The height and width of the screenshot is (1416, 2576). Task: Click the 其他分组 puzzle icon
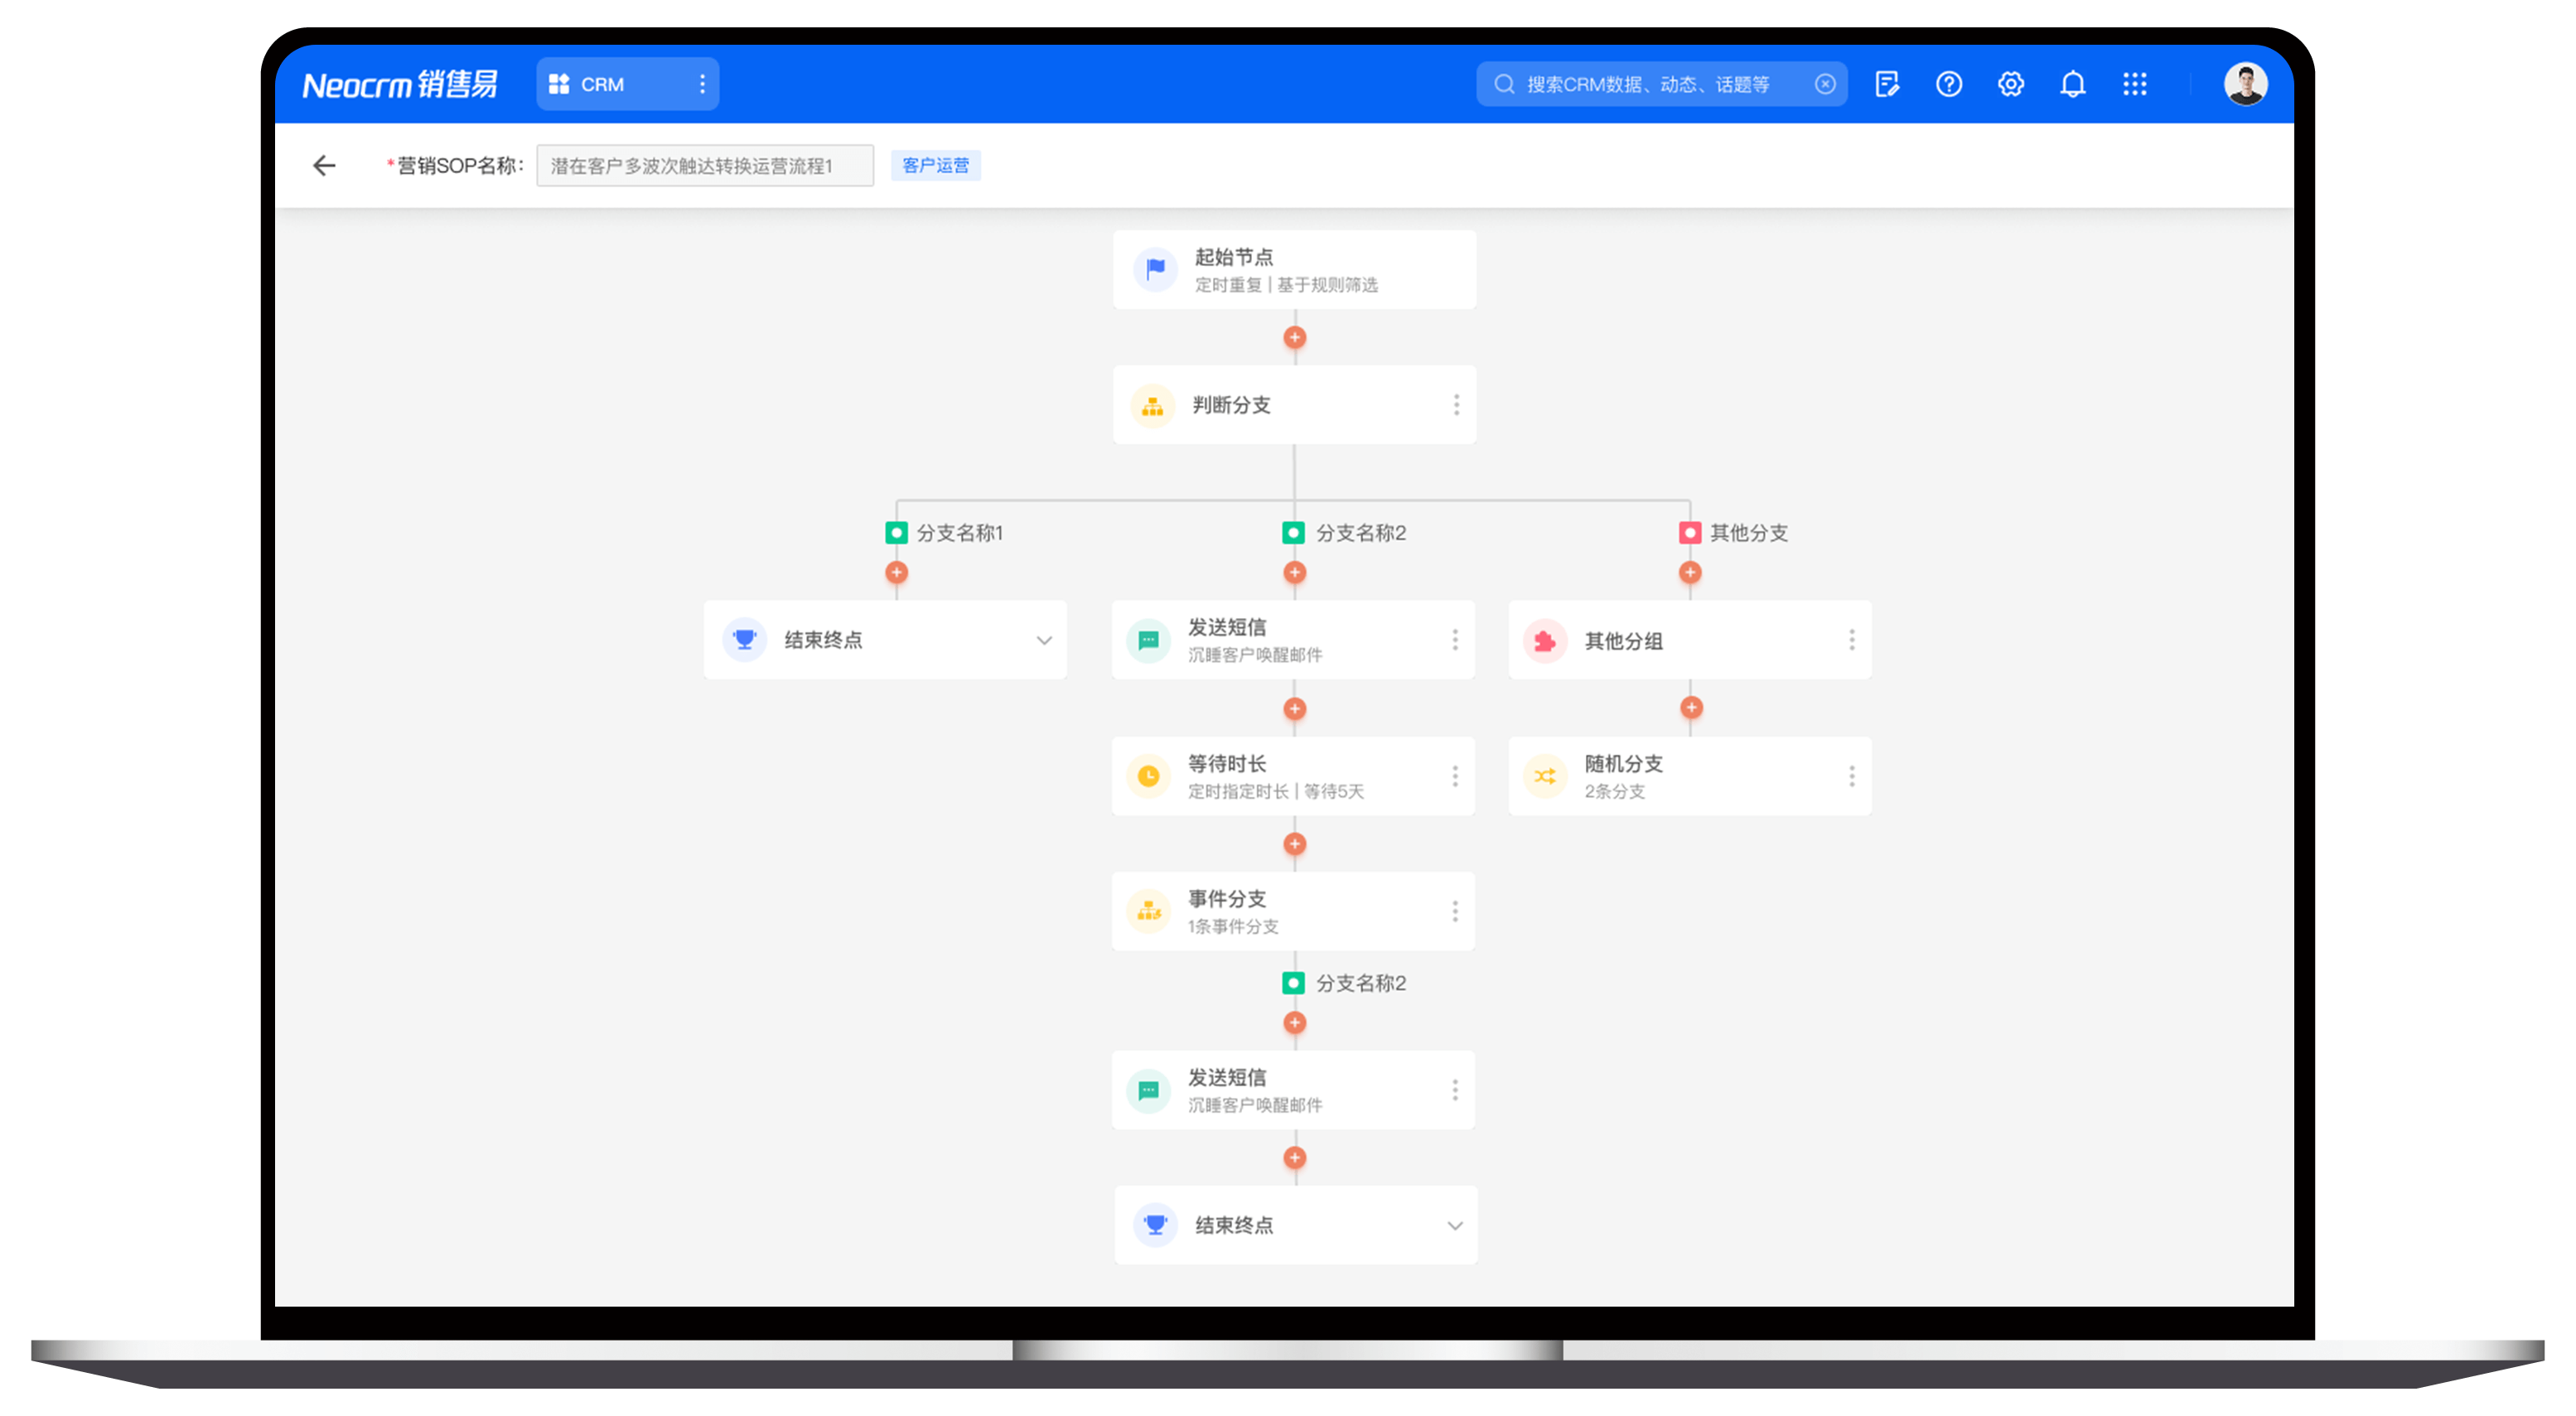click(1545, 641)
